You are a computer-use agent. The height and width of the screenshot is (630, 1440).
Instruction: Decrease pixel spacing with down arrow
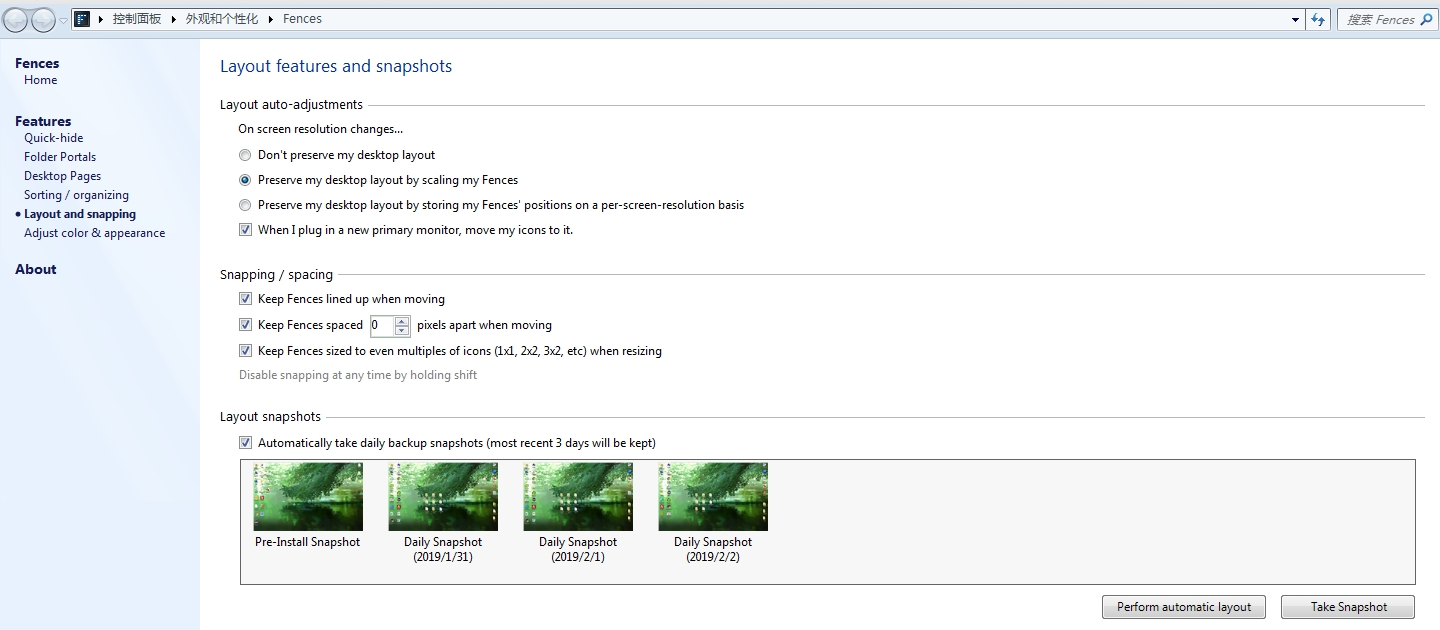click(x=402, y=331)
